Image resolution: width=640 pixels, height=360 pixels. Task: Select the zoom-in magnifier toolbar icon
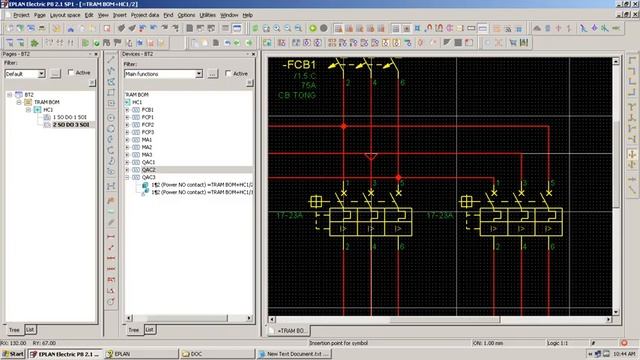click(277, 28)
